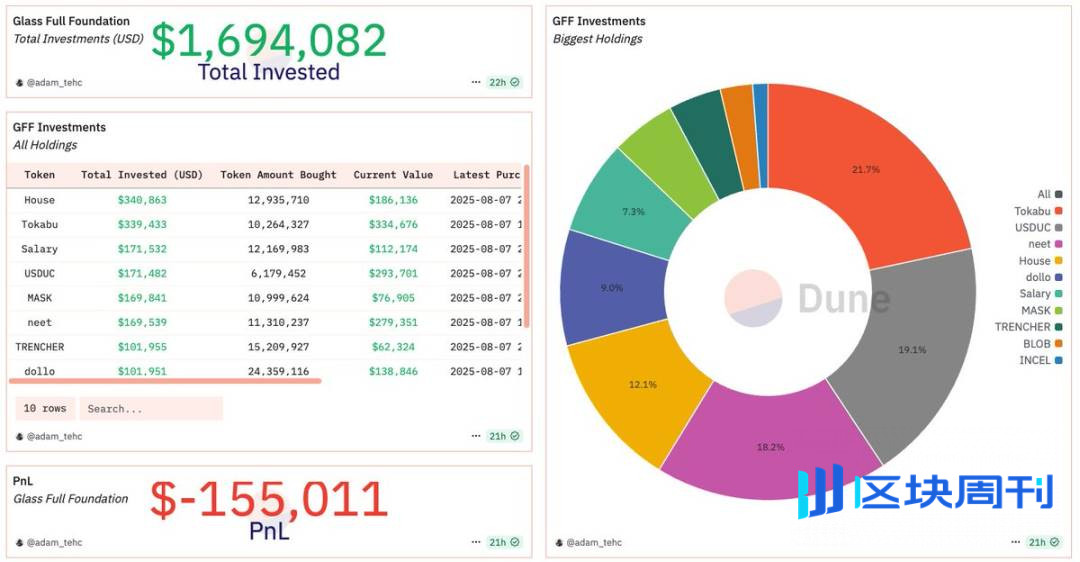Screen dimensions: 1080x562
Task: Toggle neet series in the legend
Action: pyautogui.click(x=1046, y=244)
